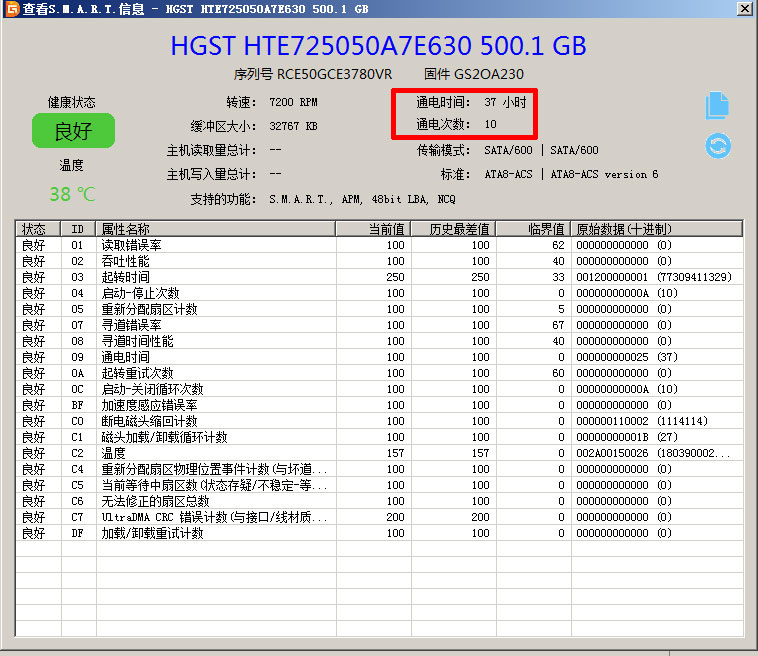Click the firmware value GS2OA230
This screenshot has height=656, width=758.
click(x=489, y=74)
